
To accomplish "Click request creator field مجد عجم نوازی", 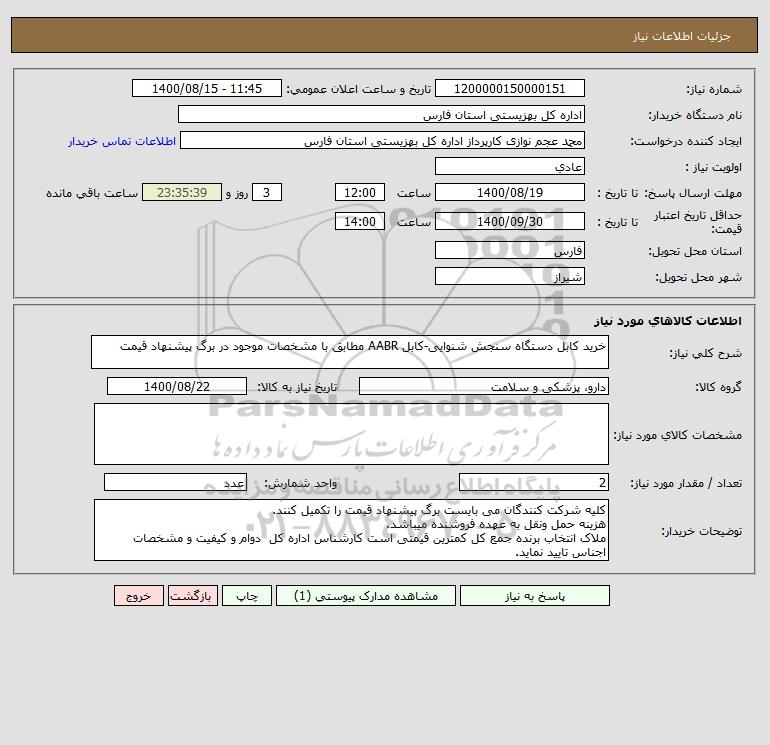I will (383, 140).
